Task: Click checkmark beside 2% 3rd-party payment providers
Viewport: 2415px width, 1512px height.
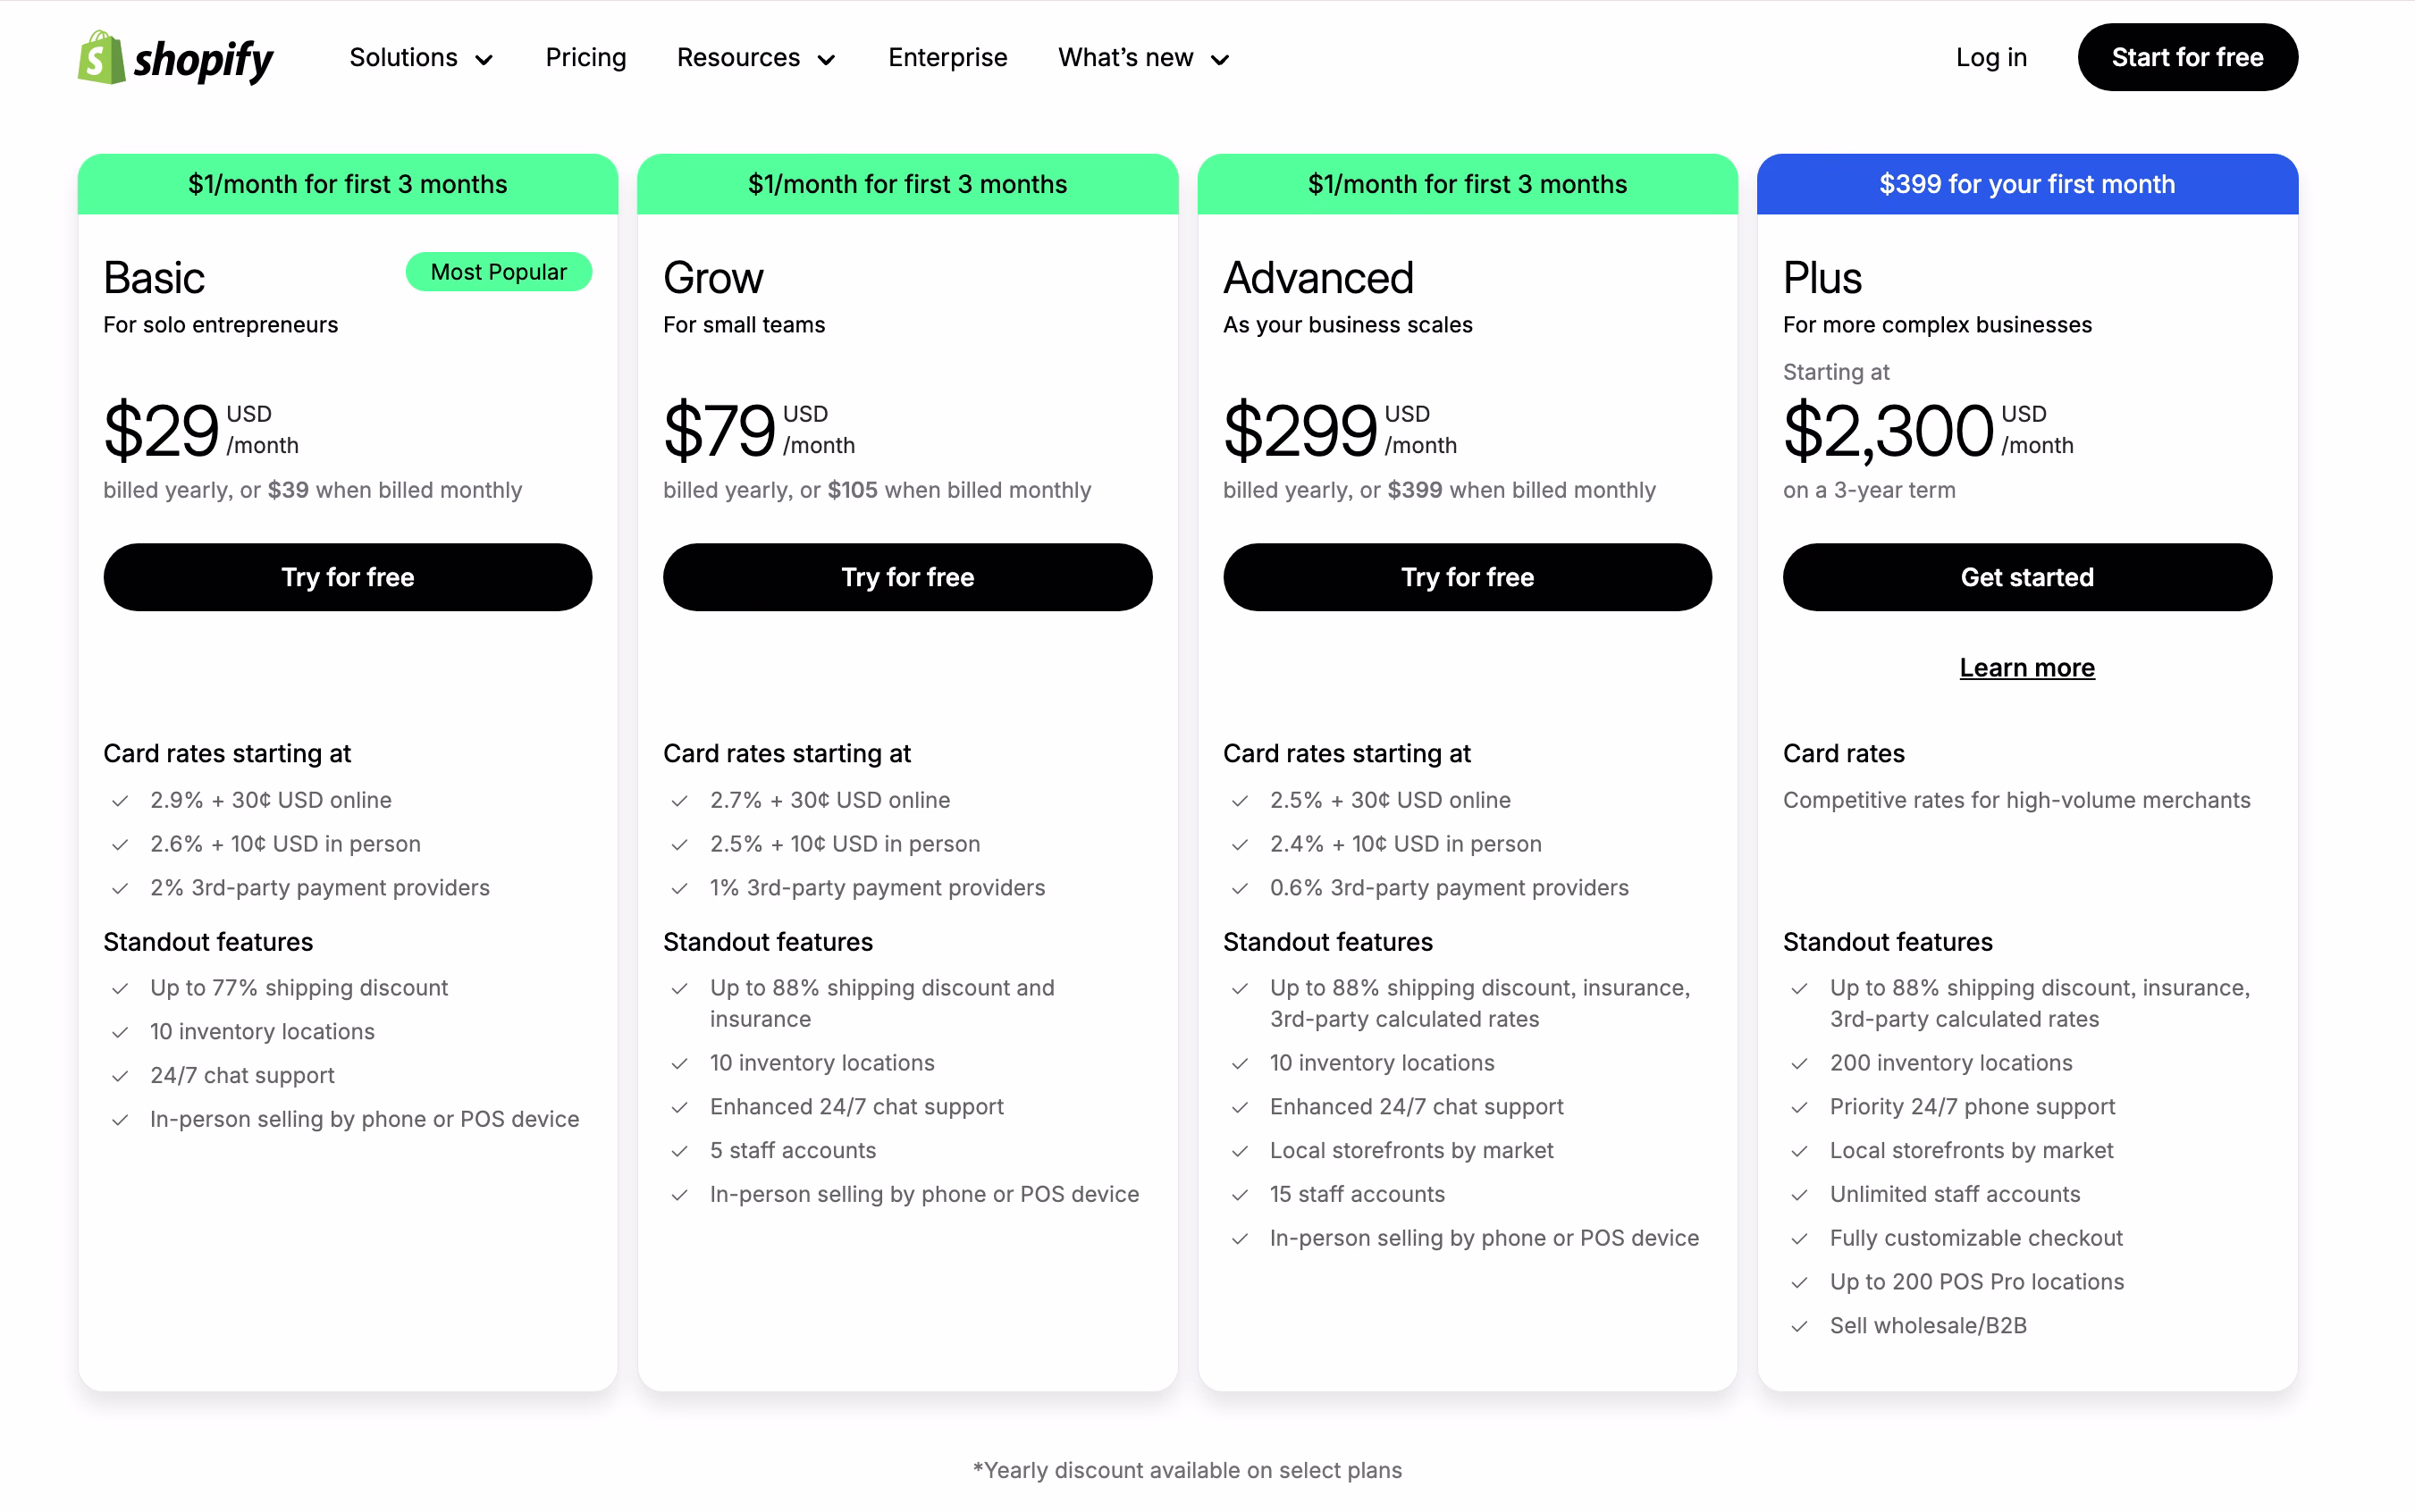Action: point(120,888)
